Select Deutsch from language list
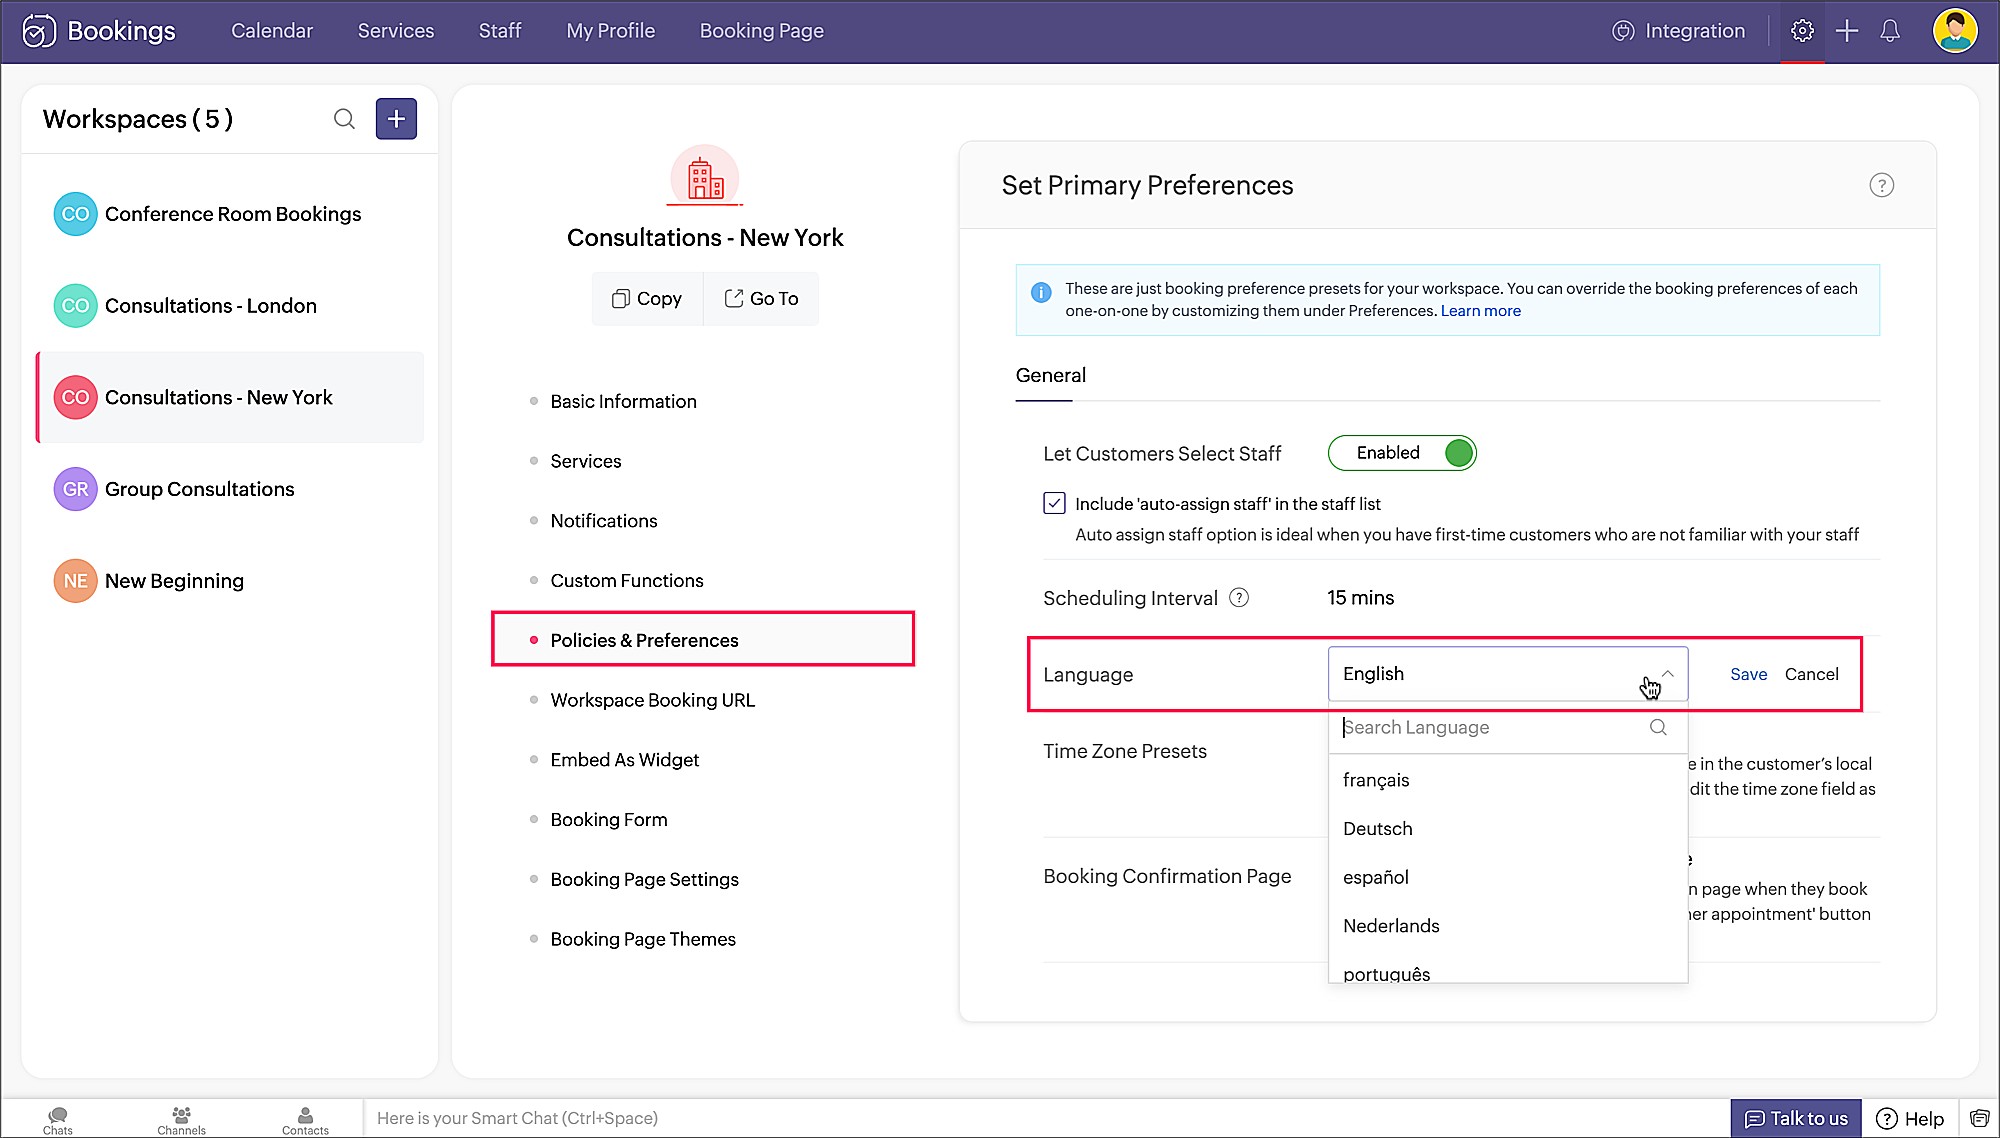Screen dimensions: 2000x1138 tap(1377, 828)
